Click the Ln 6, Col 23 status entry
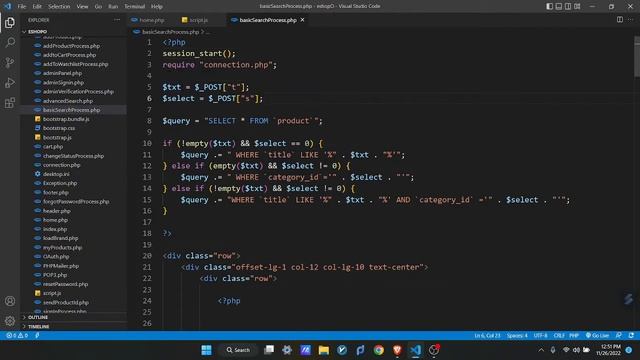 click(x=487, y=336)
